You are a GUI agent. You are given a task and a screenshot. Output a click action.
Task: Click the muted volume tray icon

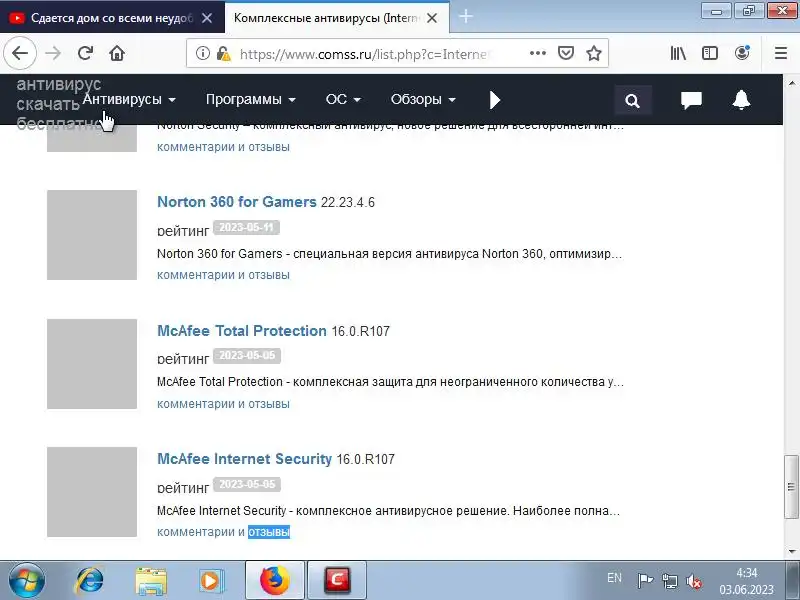pyautogui.click(x=694, y=581)
